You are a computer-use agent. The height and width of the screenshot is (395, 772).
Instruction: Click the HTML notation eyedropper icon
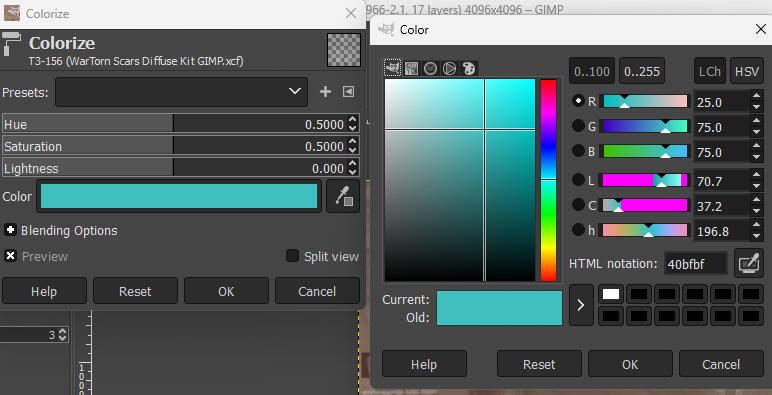click(749, 263)
